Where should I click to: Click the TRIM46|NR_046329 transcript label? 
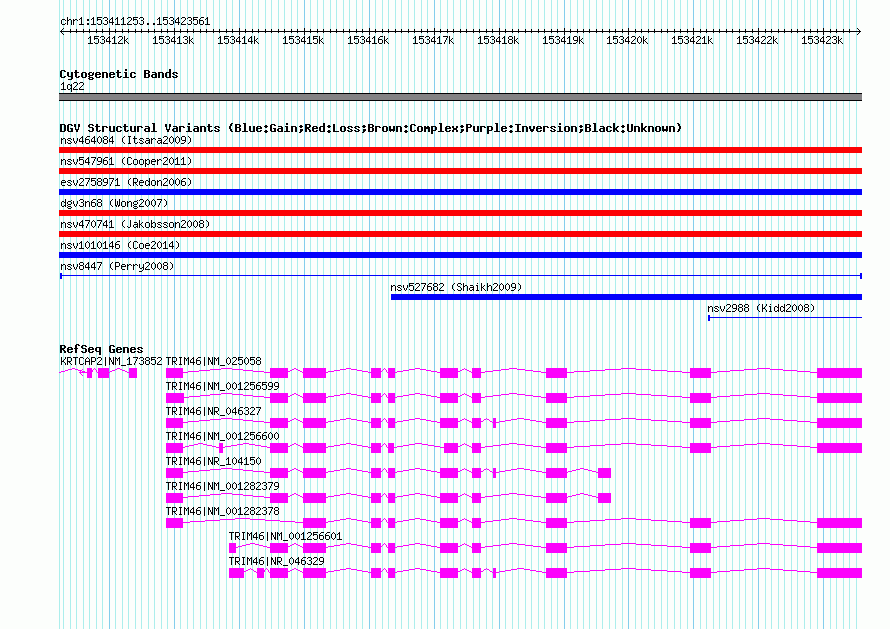point(276,561)
